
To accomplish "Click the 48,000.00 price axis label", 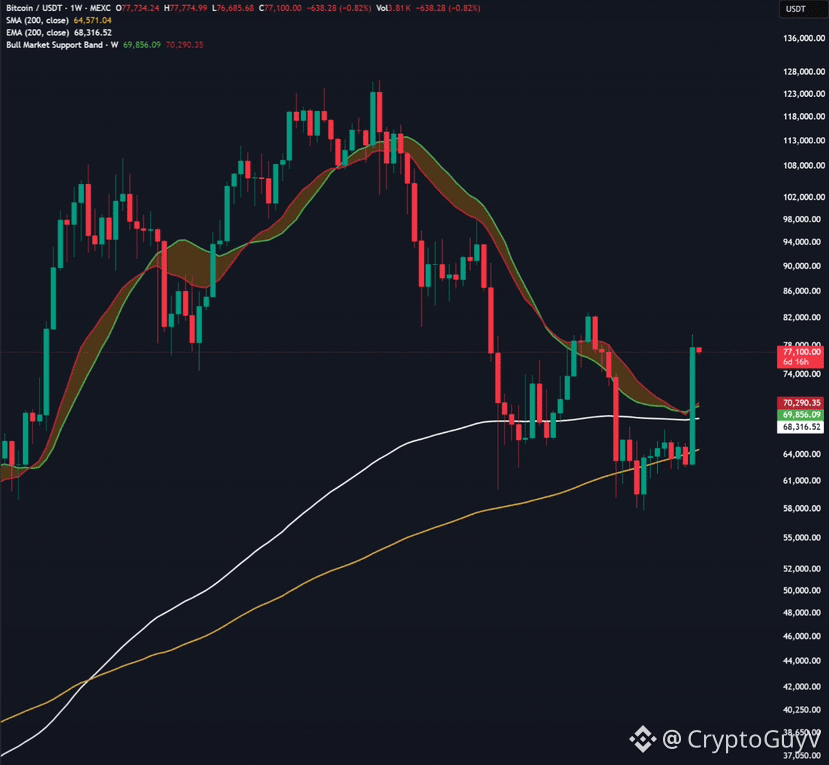I will [802, 613].
